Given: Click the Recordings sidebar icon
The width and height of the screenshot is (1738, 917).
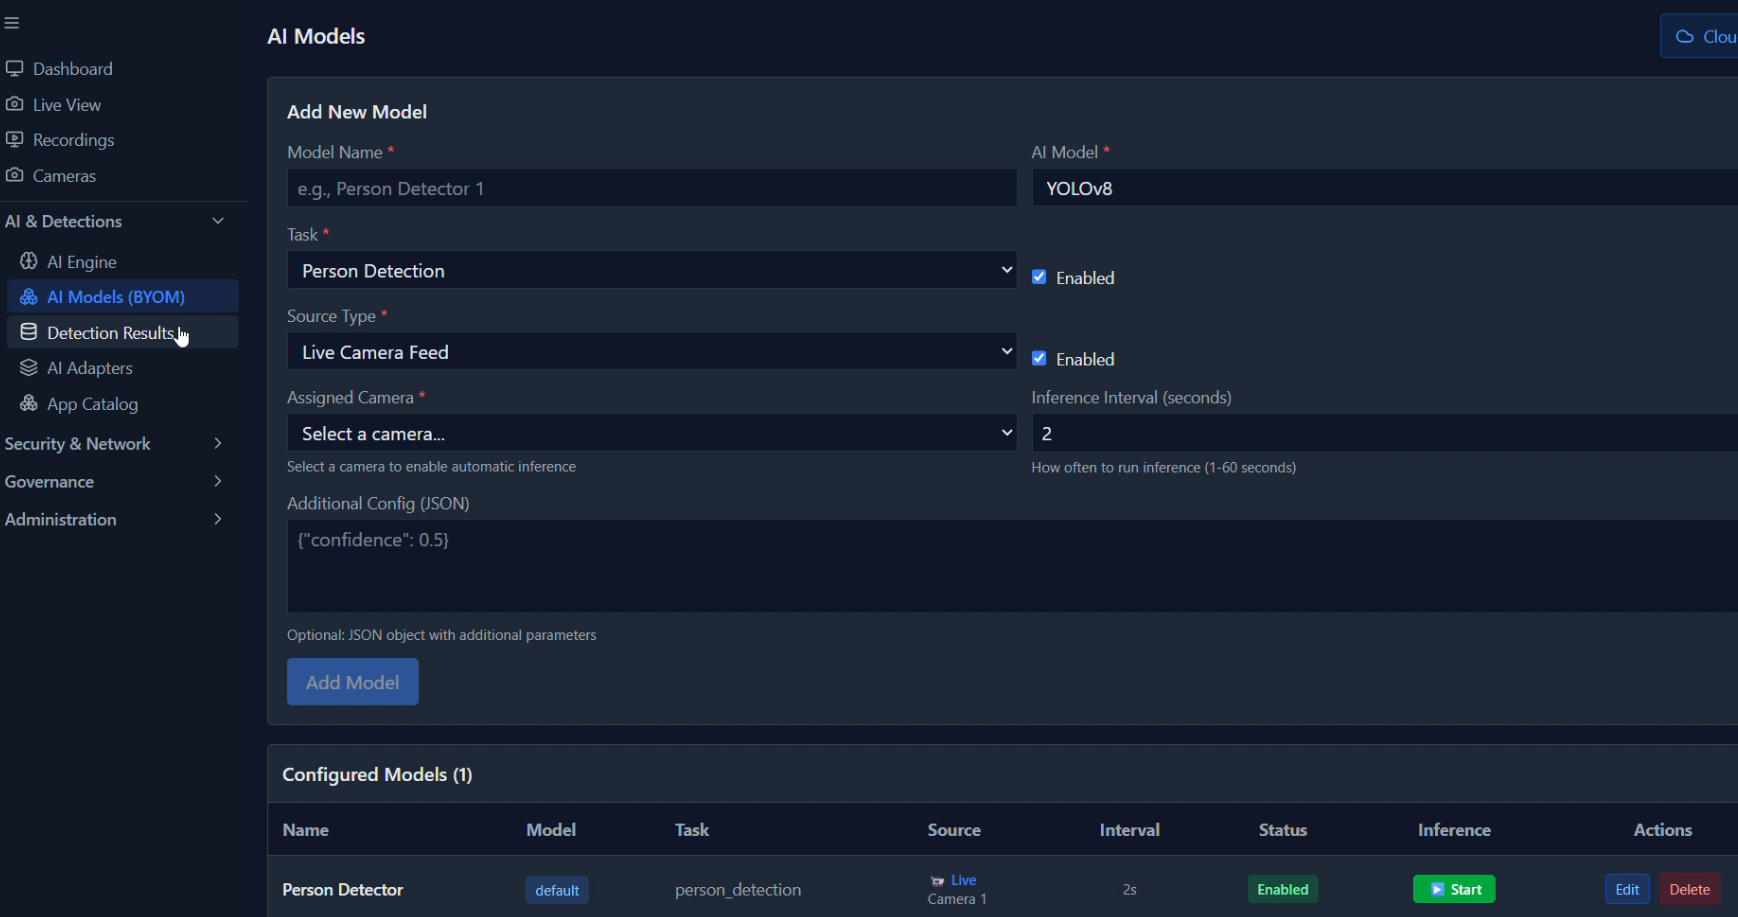Looking at the screenshot, I should point(14,139).
